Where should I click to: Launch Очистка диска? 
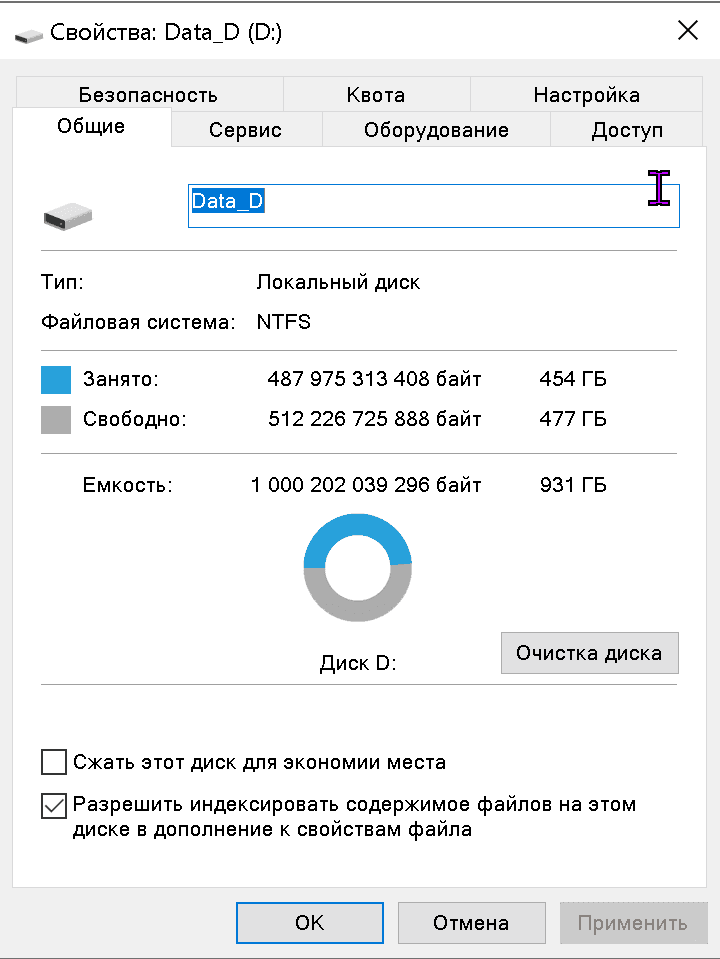click(x=590, y=653)
